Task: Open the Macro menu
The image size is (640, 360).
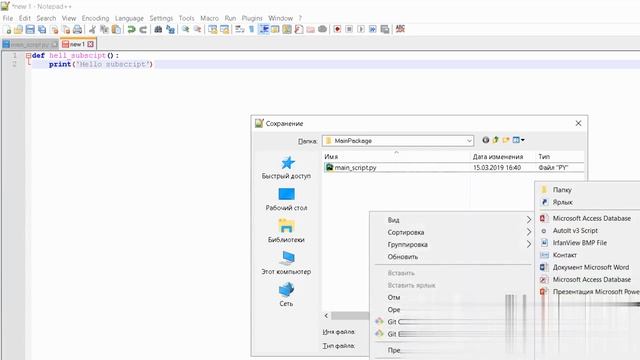Action: [x=209, y=18]
